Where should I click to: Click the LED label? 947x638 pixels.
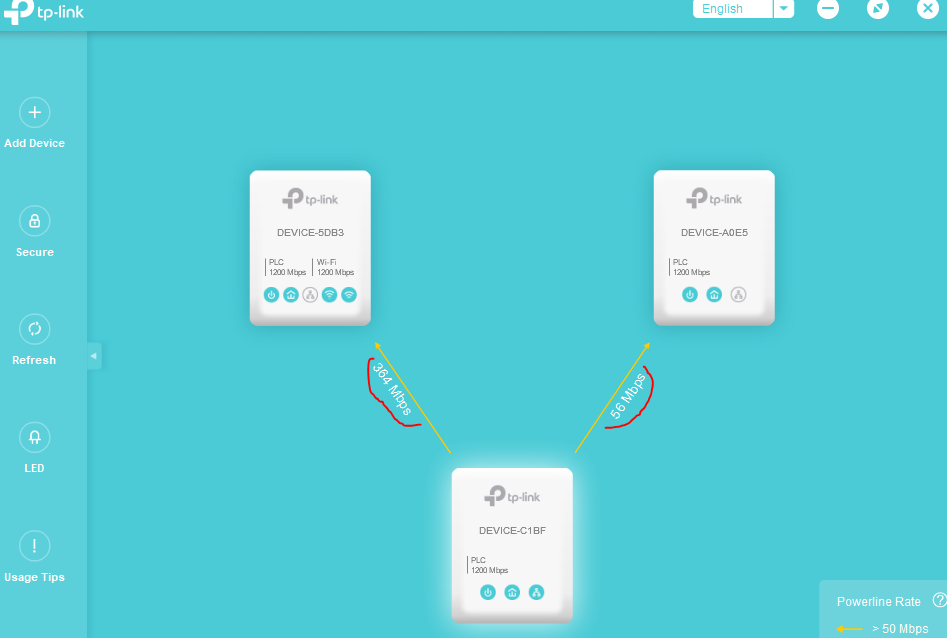pyautogui.click(x=34, y=468)
